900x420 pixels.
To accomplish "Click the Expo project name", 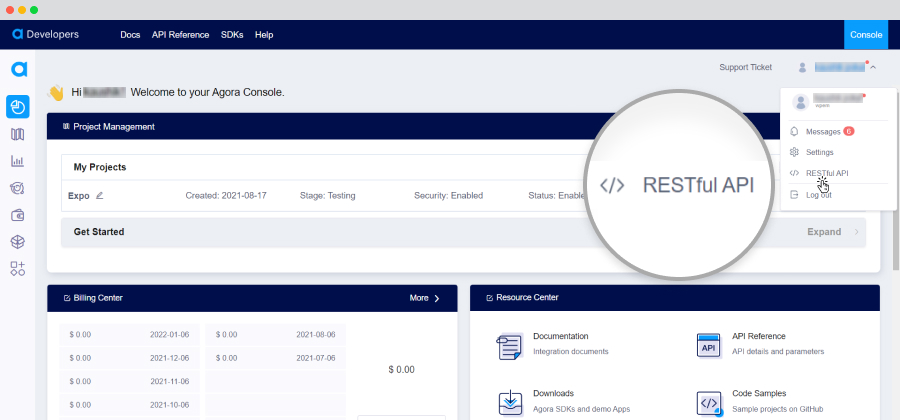I will [79, 196].
